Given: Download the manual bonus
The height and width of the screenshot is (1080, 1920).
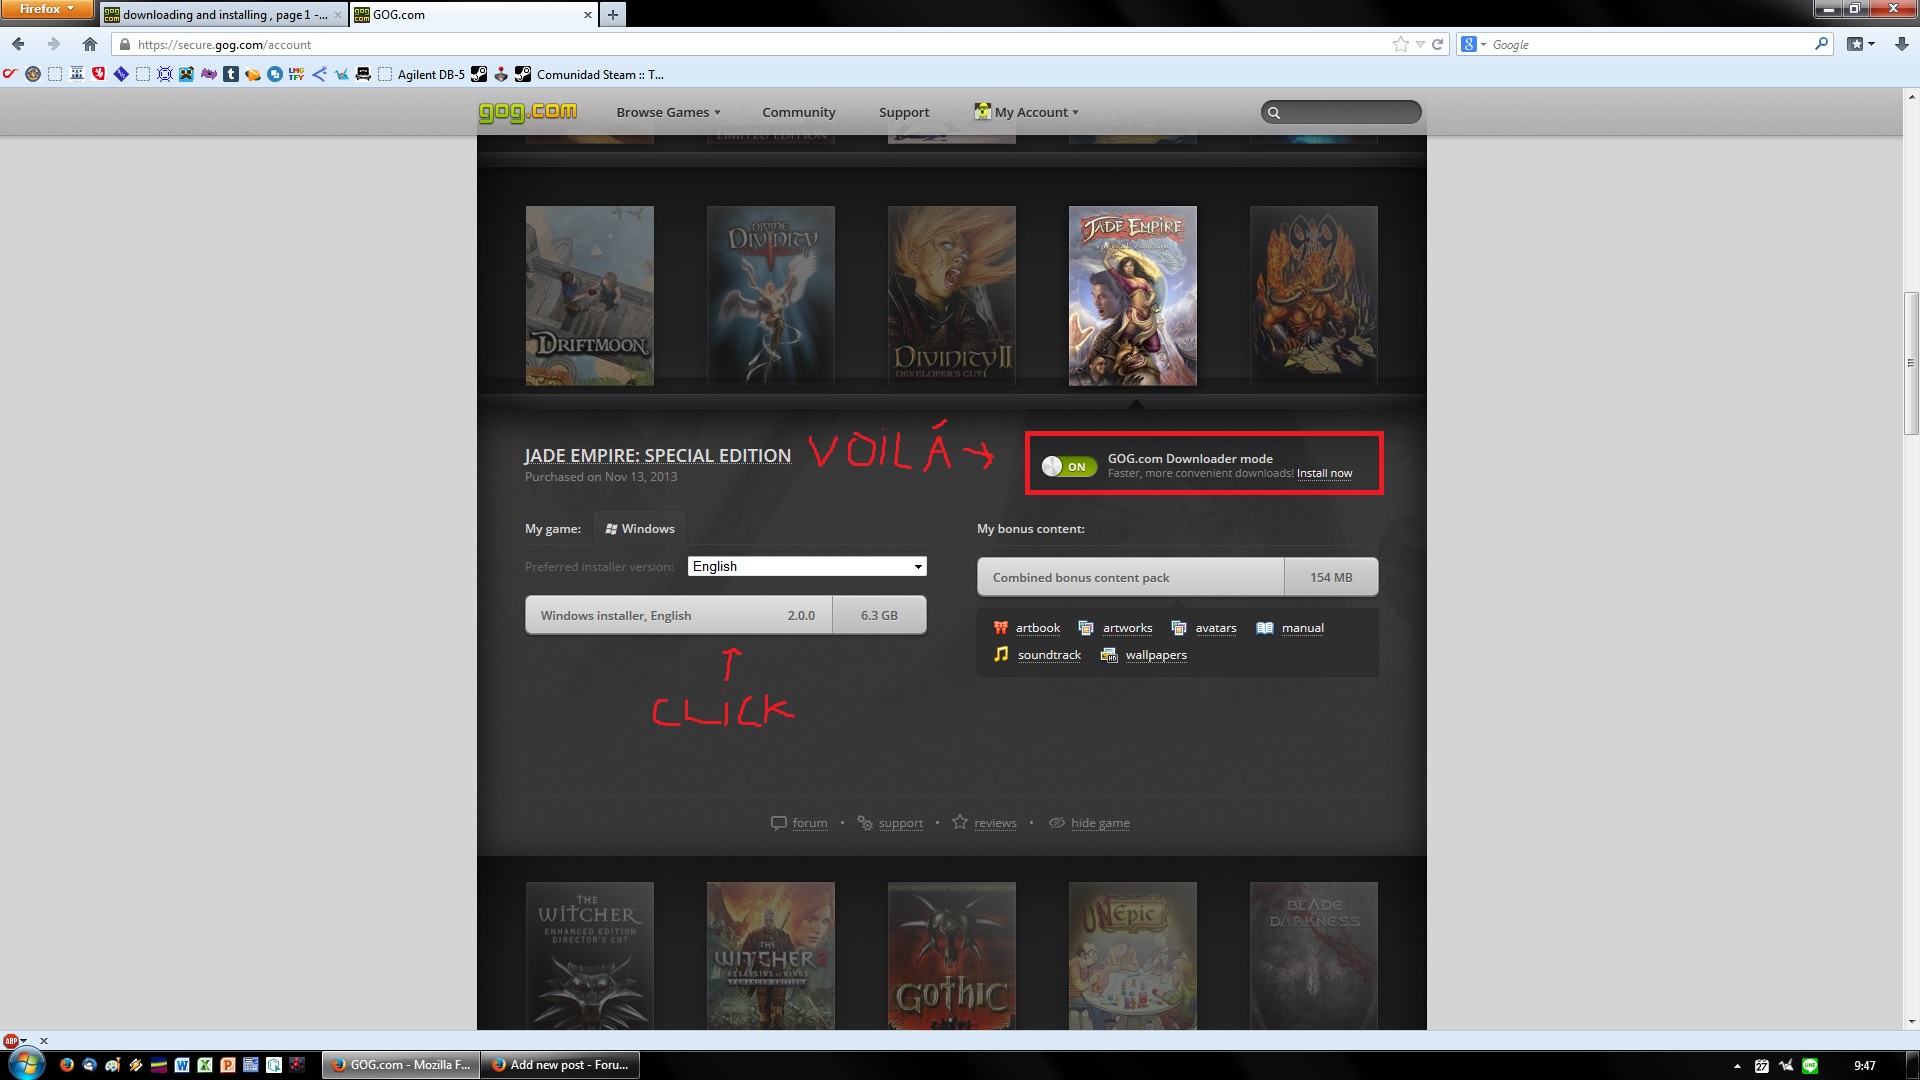Looking at the screenshot, I should 1302,628.
